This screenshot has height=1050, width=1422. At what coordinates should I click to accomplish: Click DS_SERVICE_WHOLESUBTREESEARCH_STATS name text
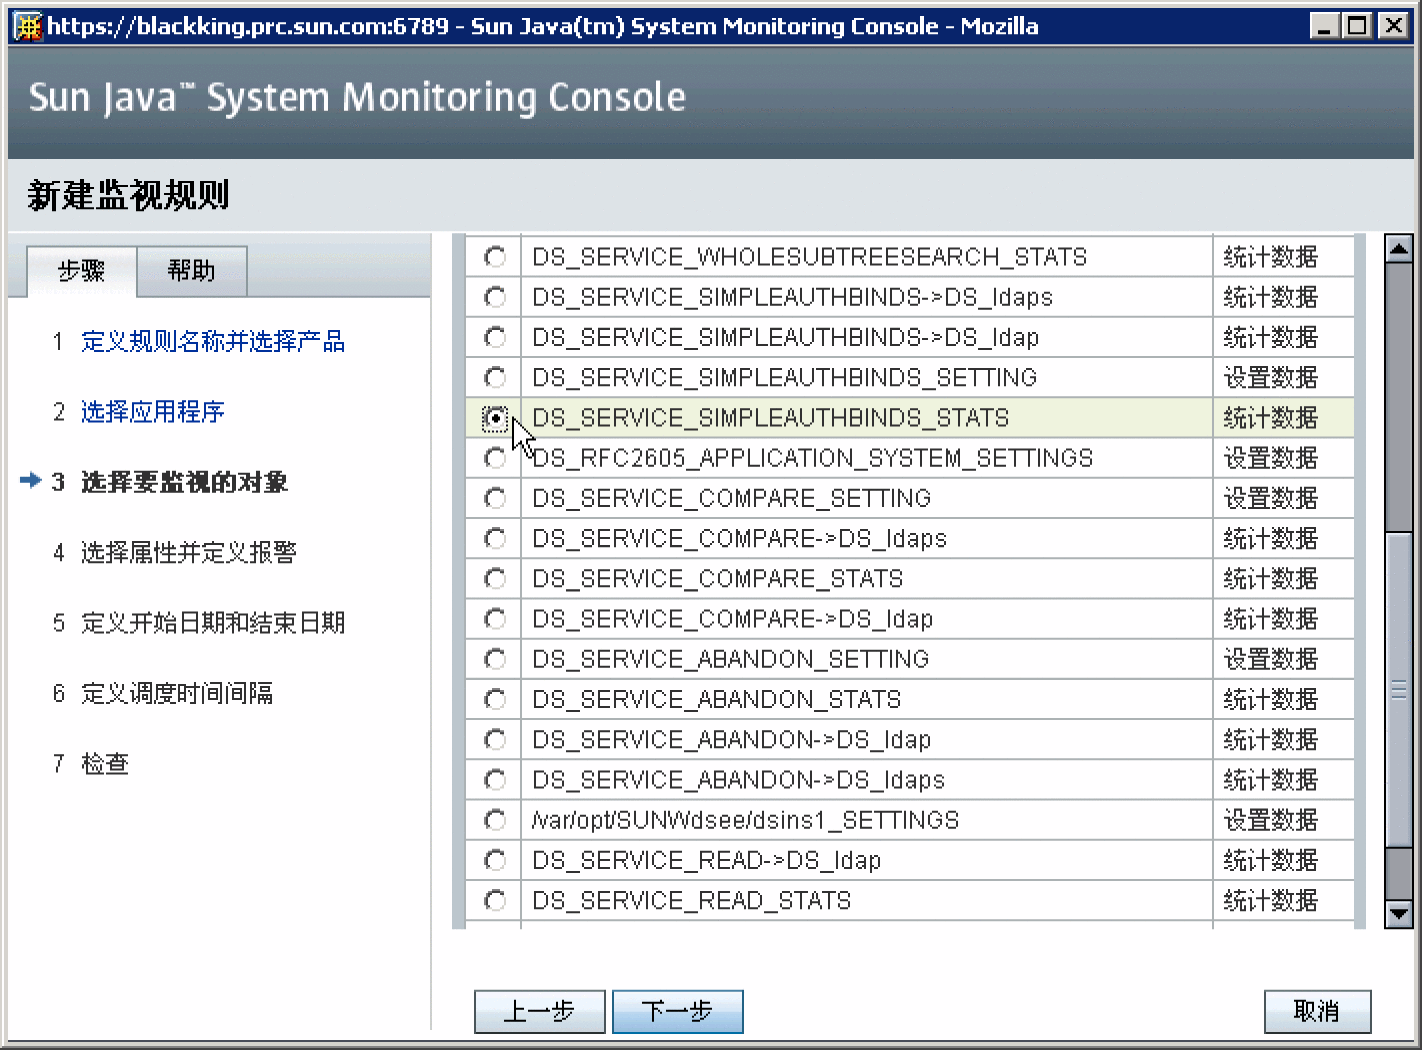pos(809,257)
